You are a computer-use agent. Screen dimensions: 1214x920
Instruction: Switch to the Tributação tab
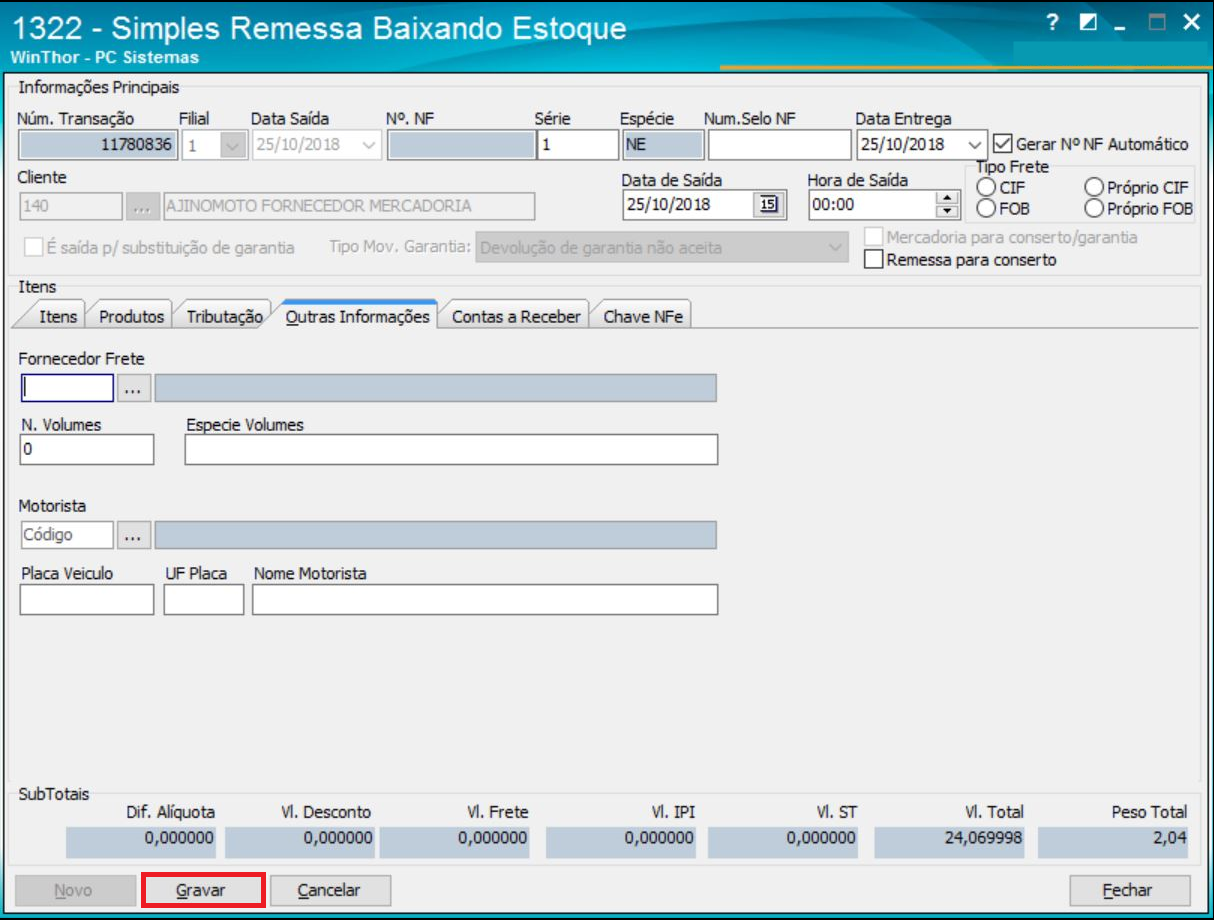tap(224, 316)
